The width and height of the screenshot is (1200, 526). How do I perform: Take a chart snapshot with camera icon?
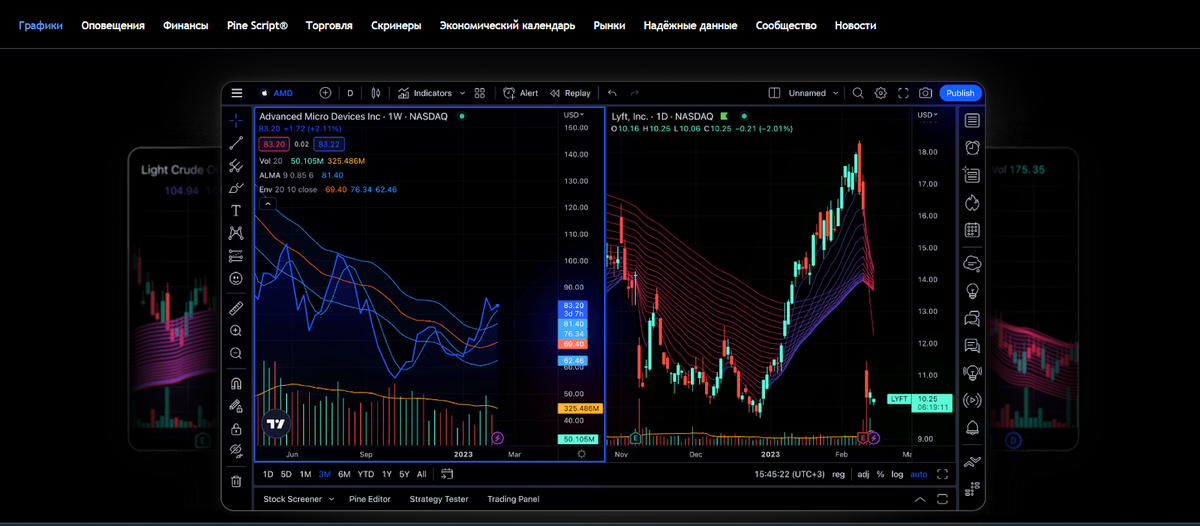point(925,93)
